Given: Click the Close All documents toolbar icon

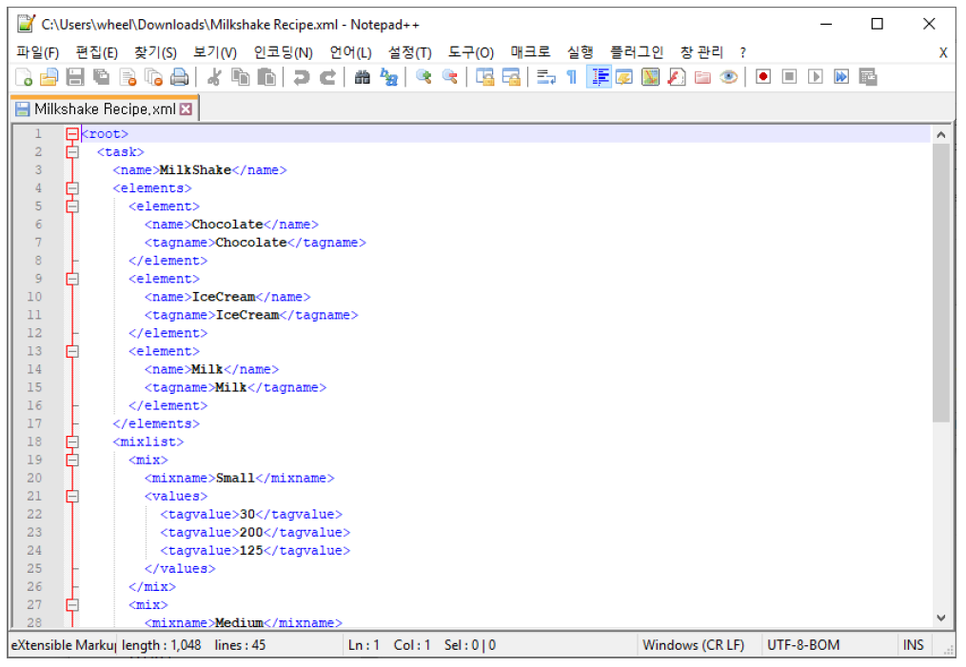Looking at the screenshot, I should tap(153, 77).
